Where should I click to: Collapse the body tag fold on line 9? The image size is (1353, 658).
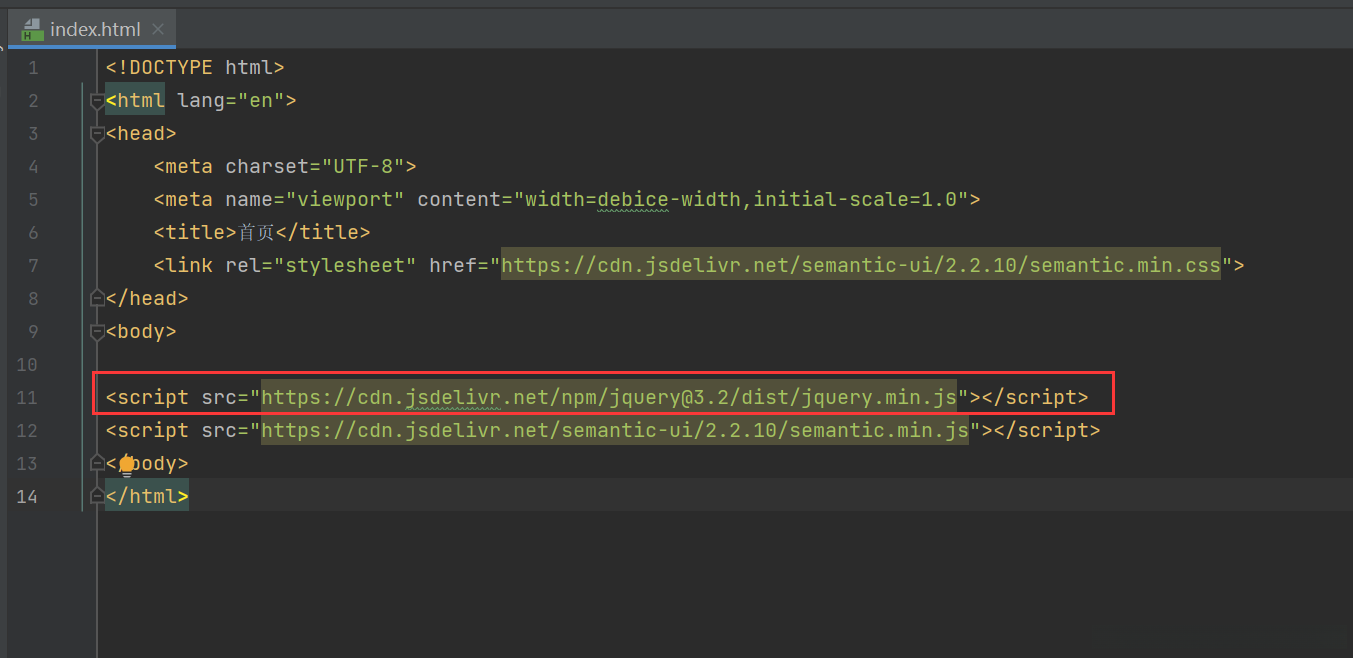(97, 331)
